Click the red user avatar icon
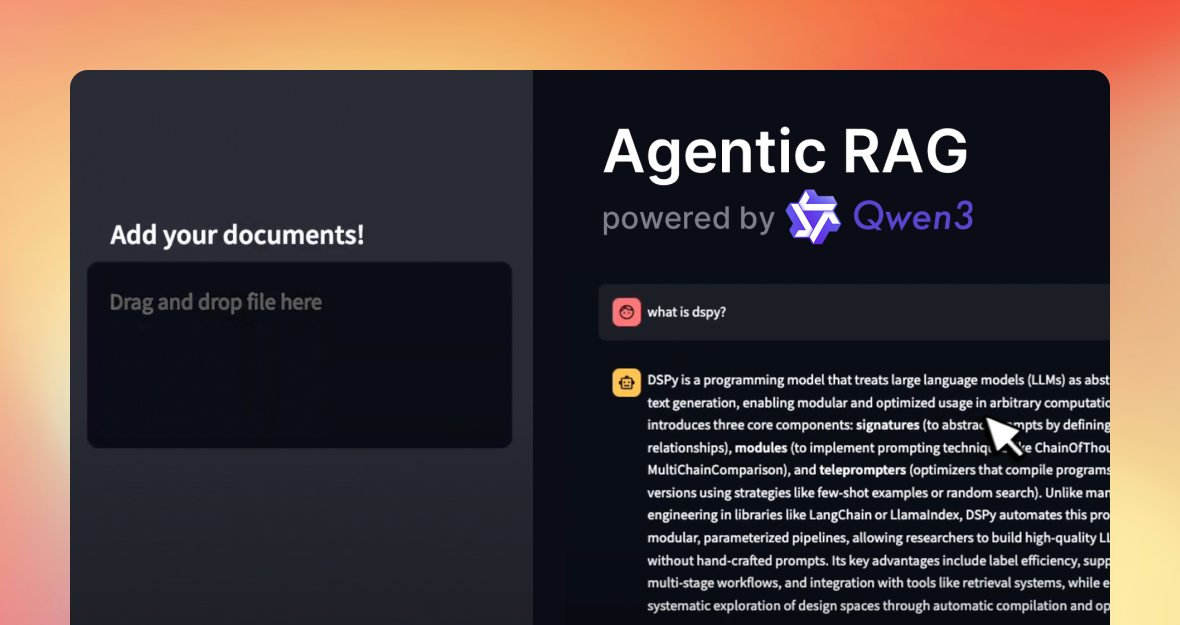1180x625 pixels. (x=626, y=312)
